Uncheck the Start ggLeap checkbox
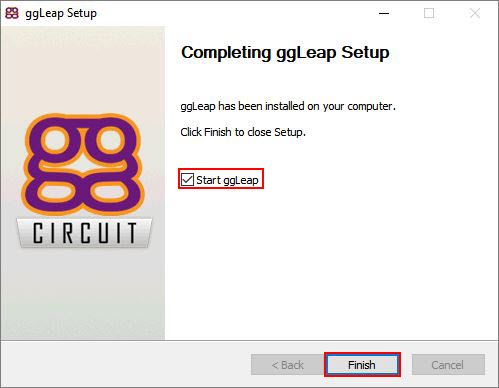 pos(187,180)
